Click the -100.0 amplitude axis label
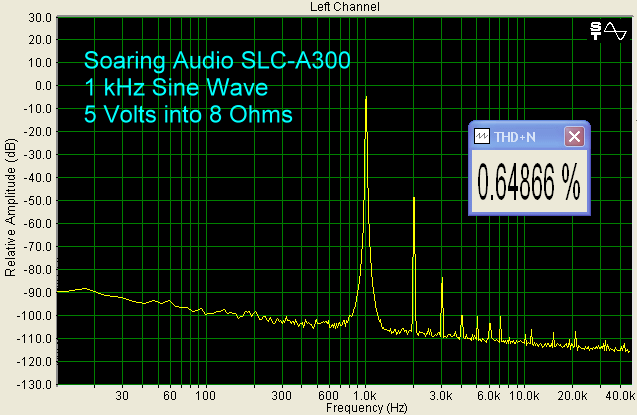 35,316
